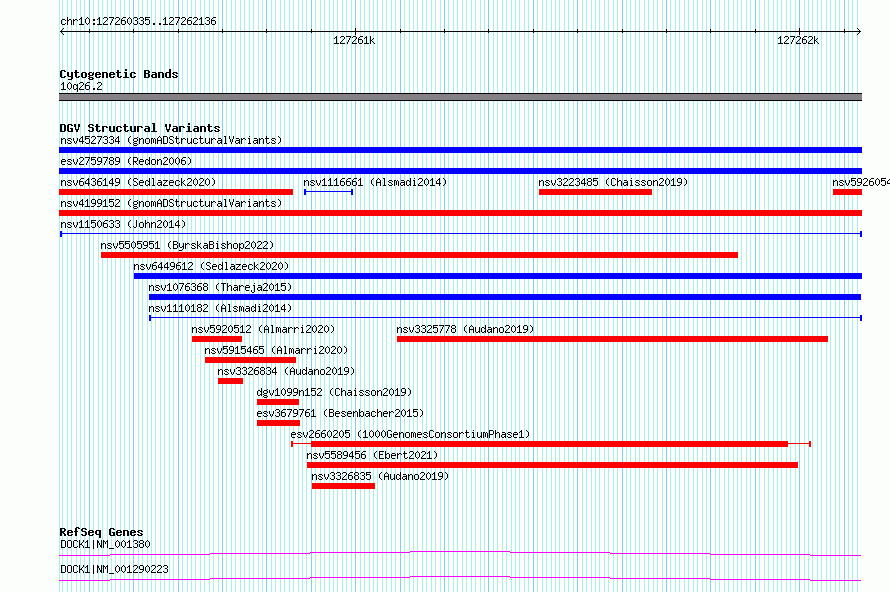Click the DOCK1|NM_001380 magenta gene line
890x592 pixels.
[460, 553]
